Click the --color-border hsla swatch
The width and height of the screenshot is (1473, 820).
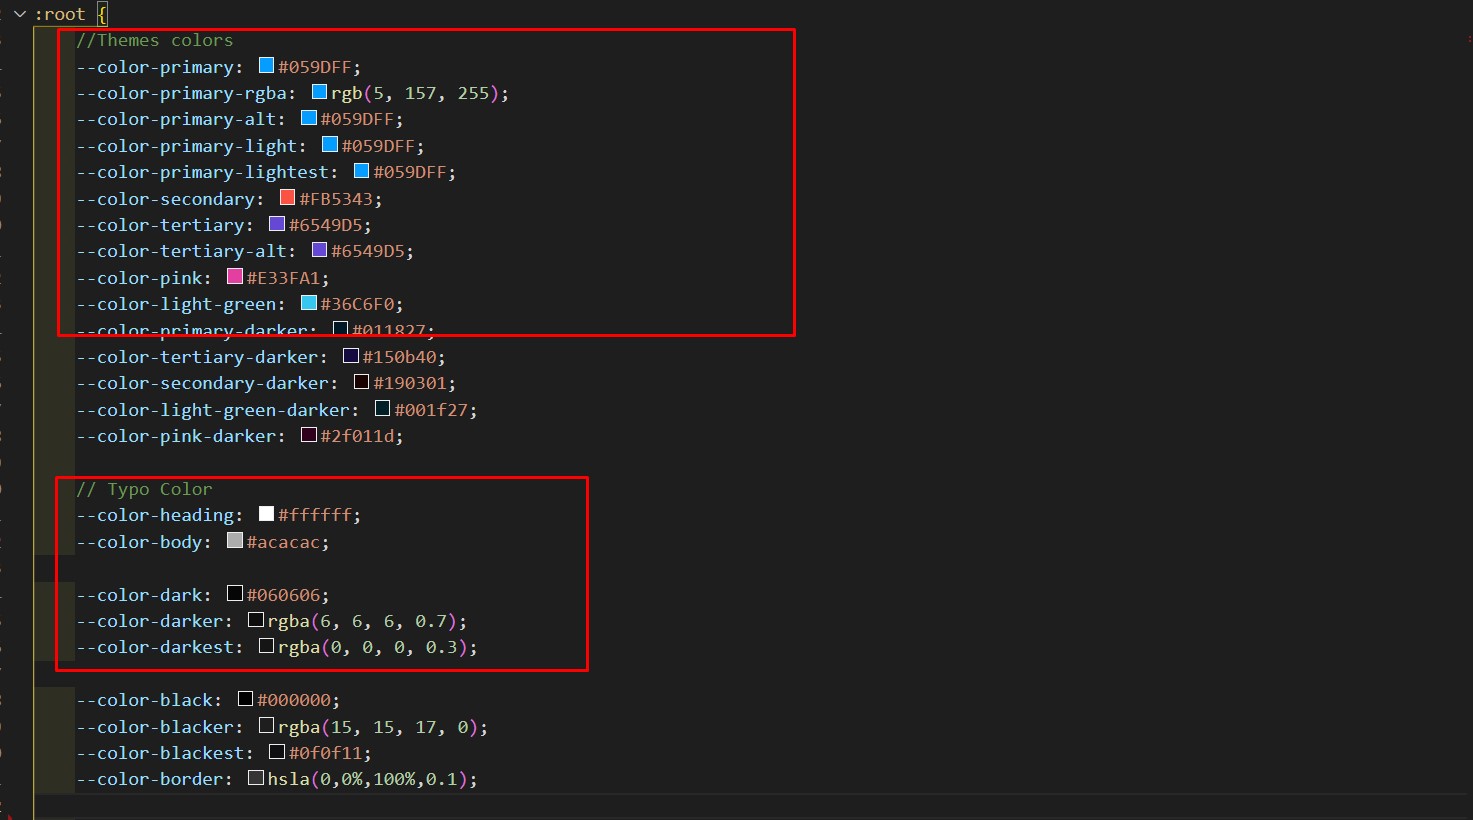tap(256, 778)
